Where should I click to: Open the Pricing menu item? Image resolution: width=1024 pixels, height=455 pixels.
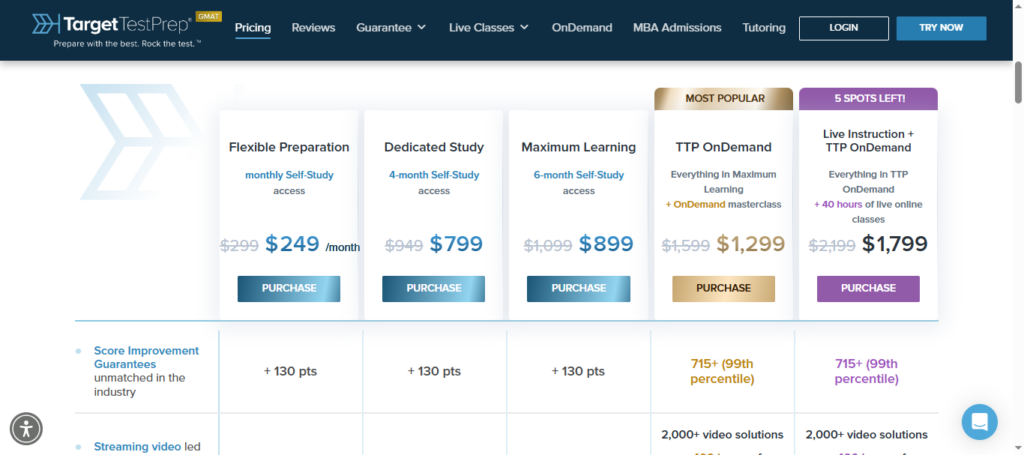pyautogui.click(x=253, y=28)
